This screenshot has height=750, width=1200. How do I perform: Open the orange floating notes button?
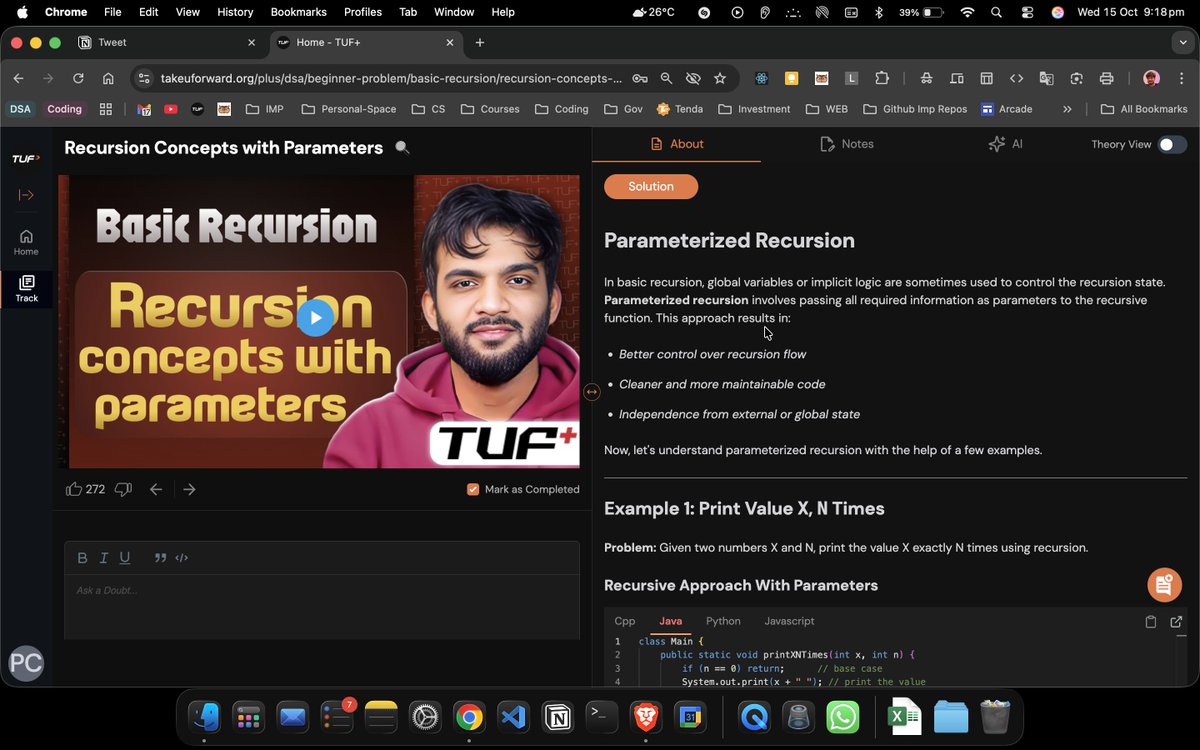1163,584
